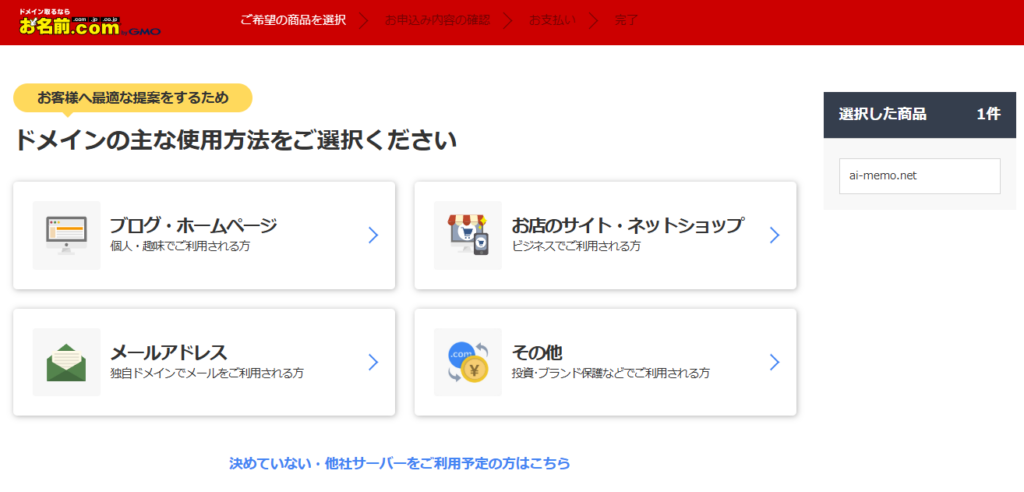
Task: Choose the ブログ・ホームページ title text
Action: tap(193, 225)
